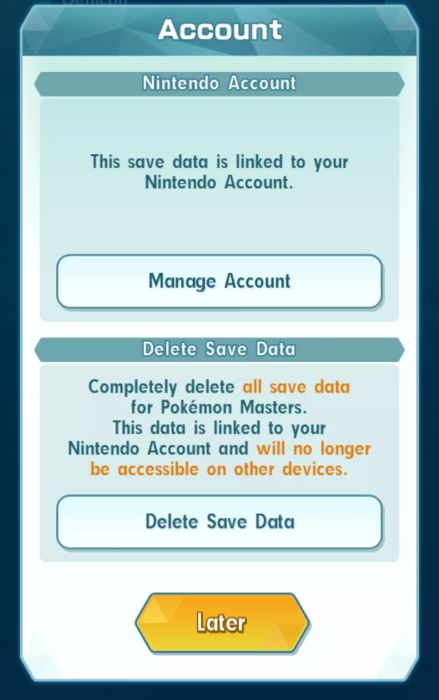This screenshot has width=439, height=700.
Task: Select the Nintendo Account section header banner
Action: (x=219, y=83)
